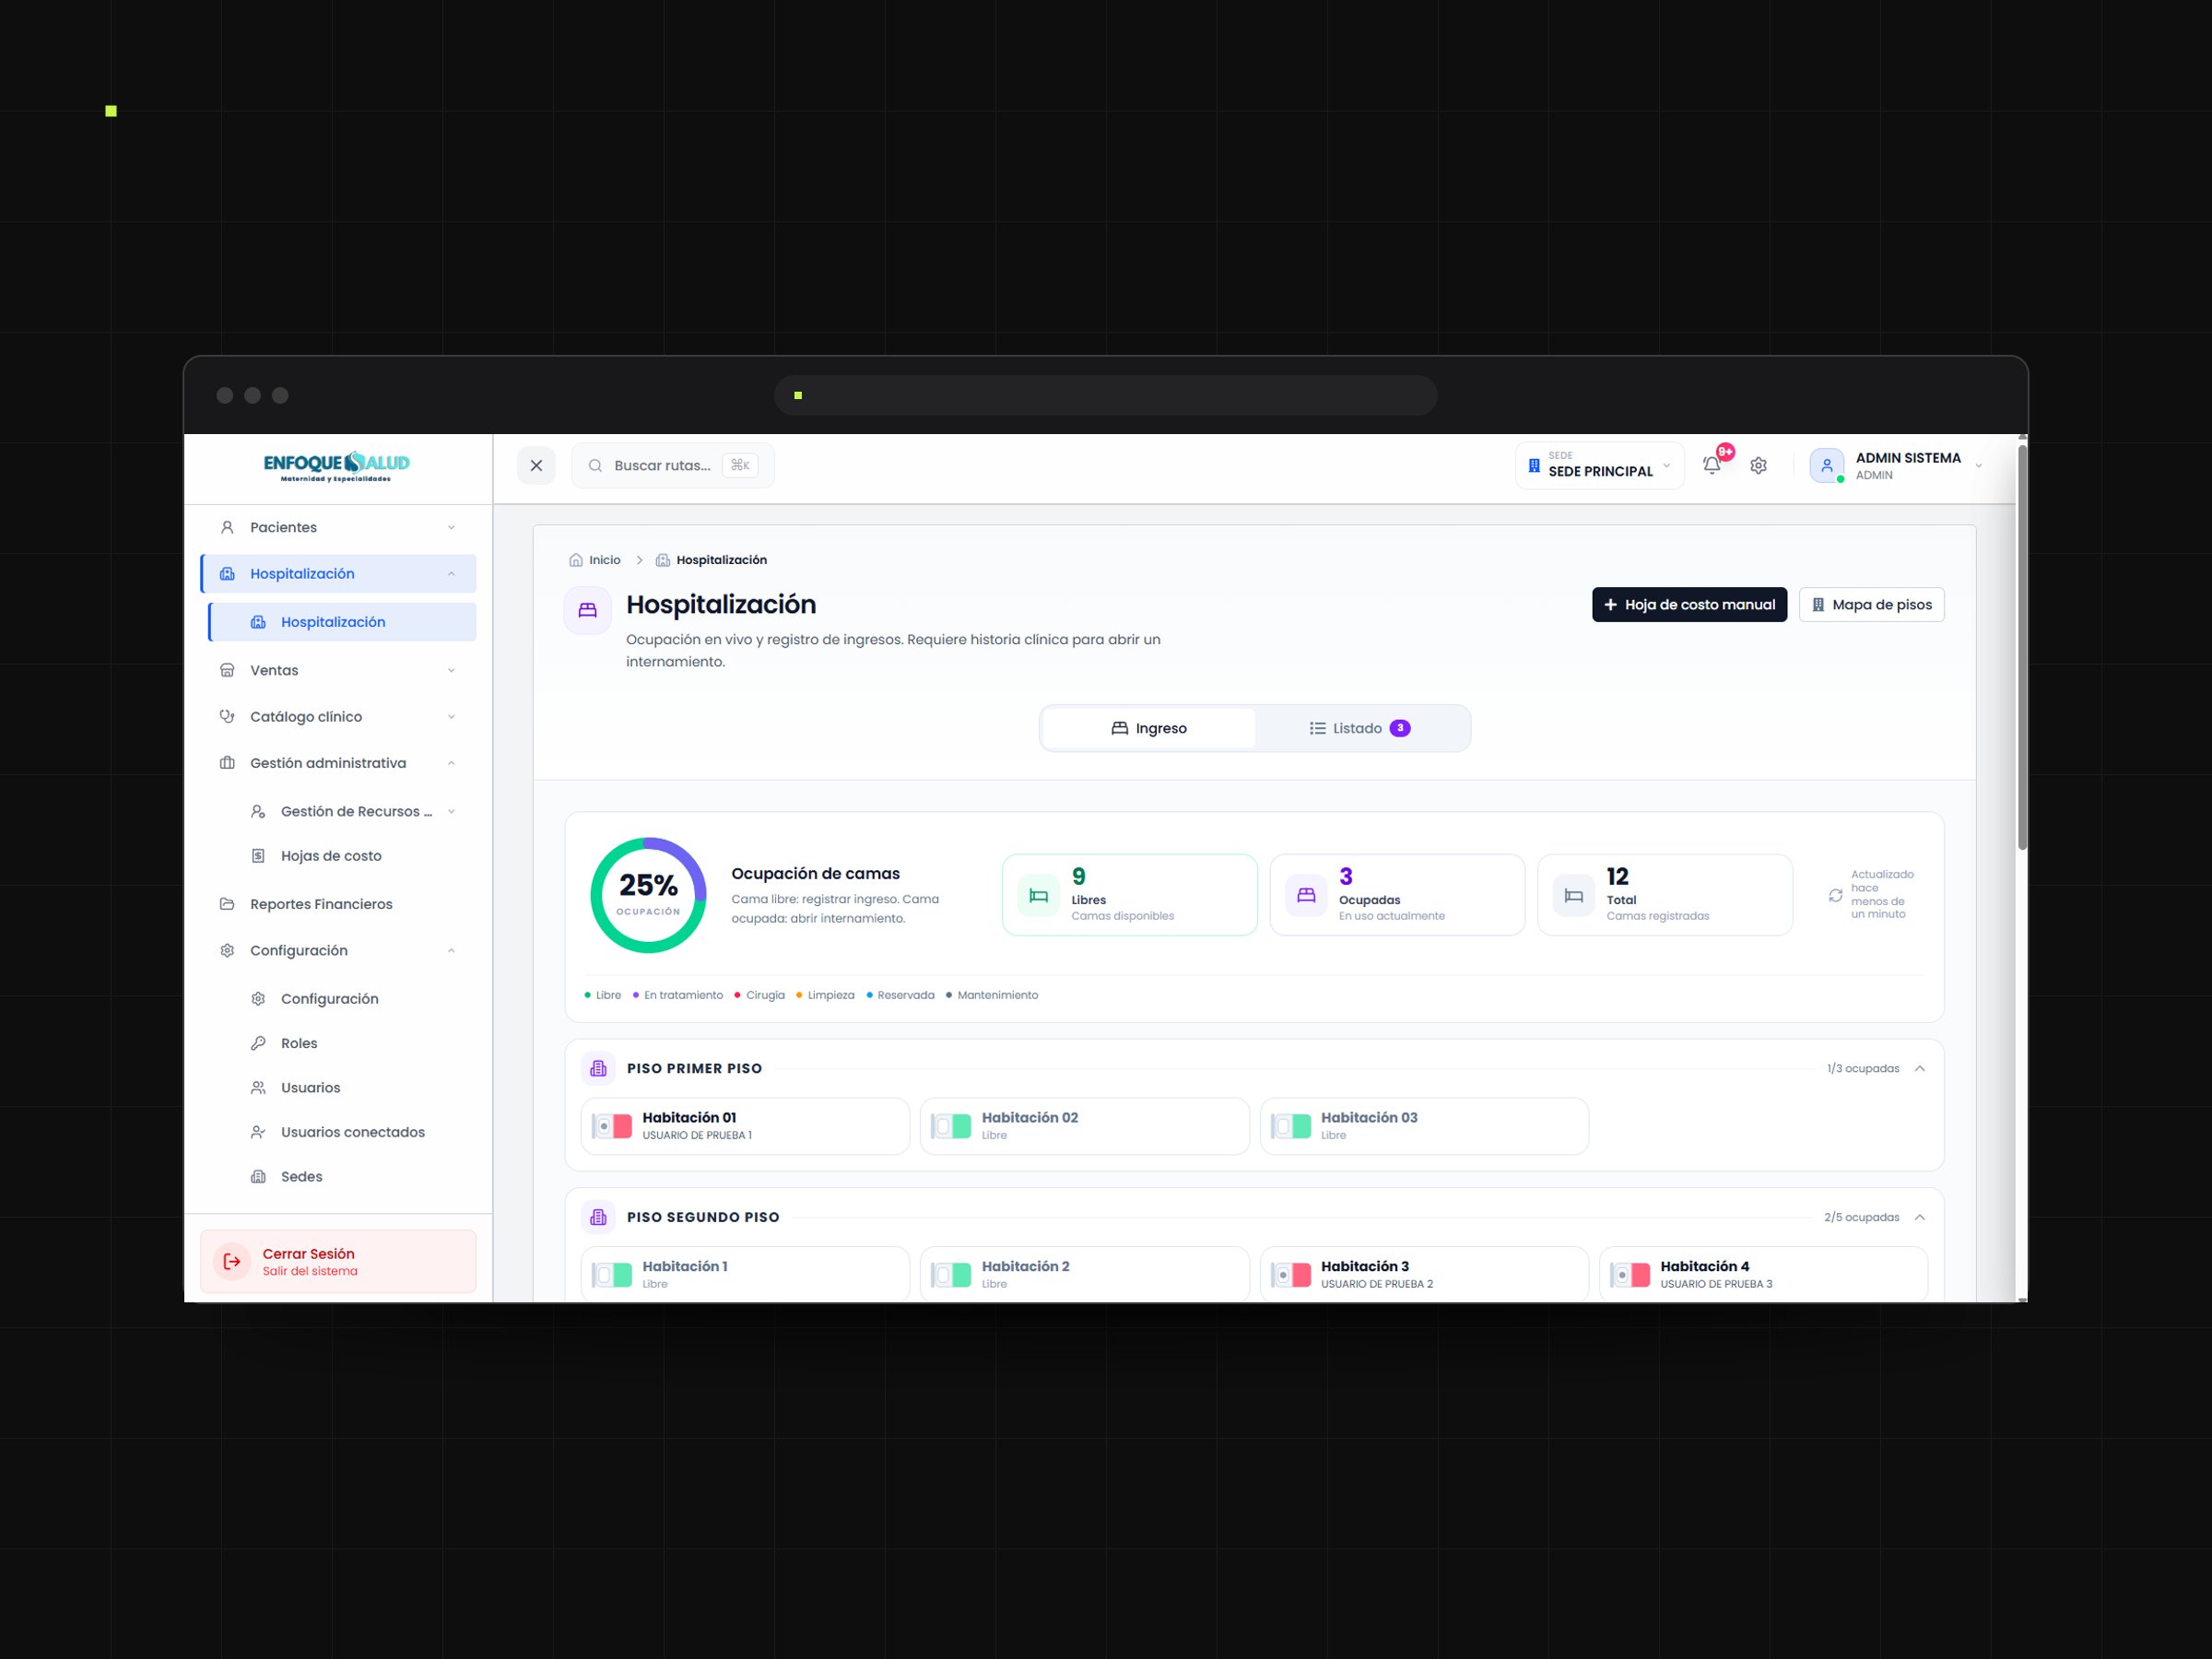Click Mapa de pisos button
2212x1659 pixels.
coord(1871,605)
